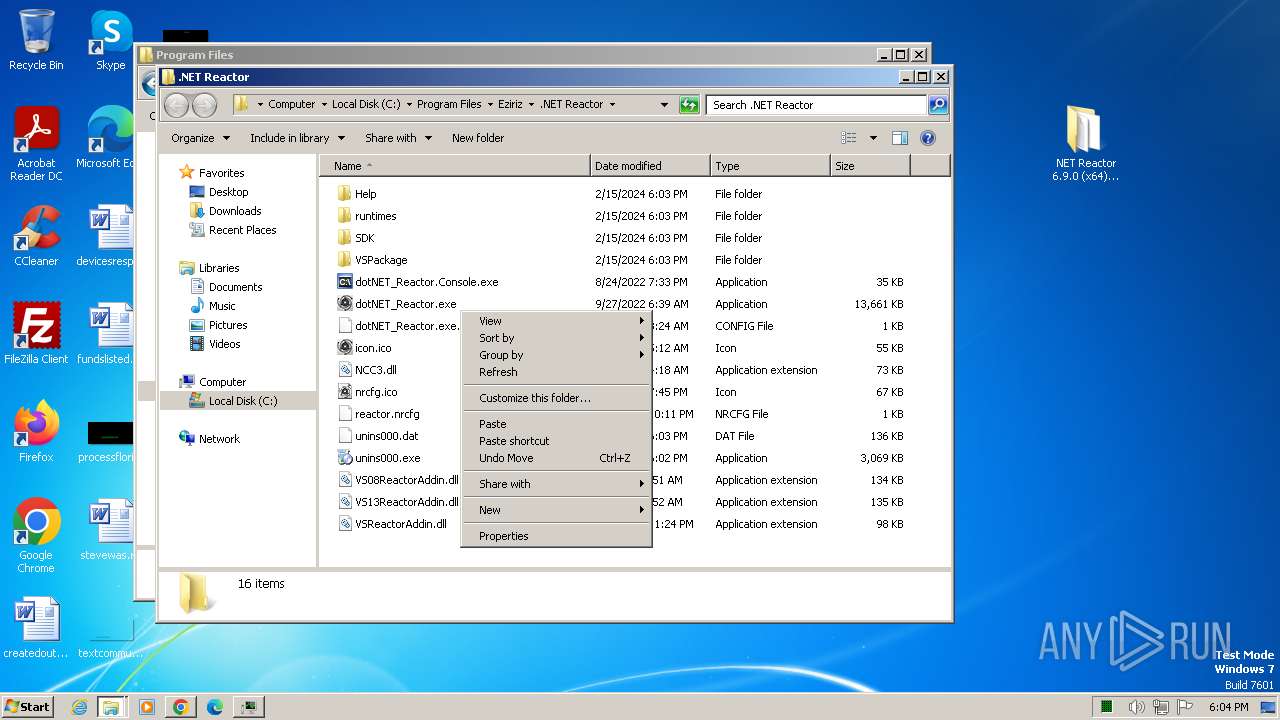Click the Explorer back arrow button

point(176,104)
